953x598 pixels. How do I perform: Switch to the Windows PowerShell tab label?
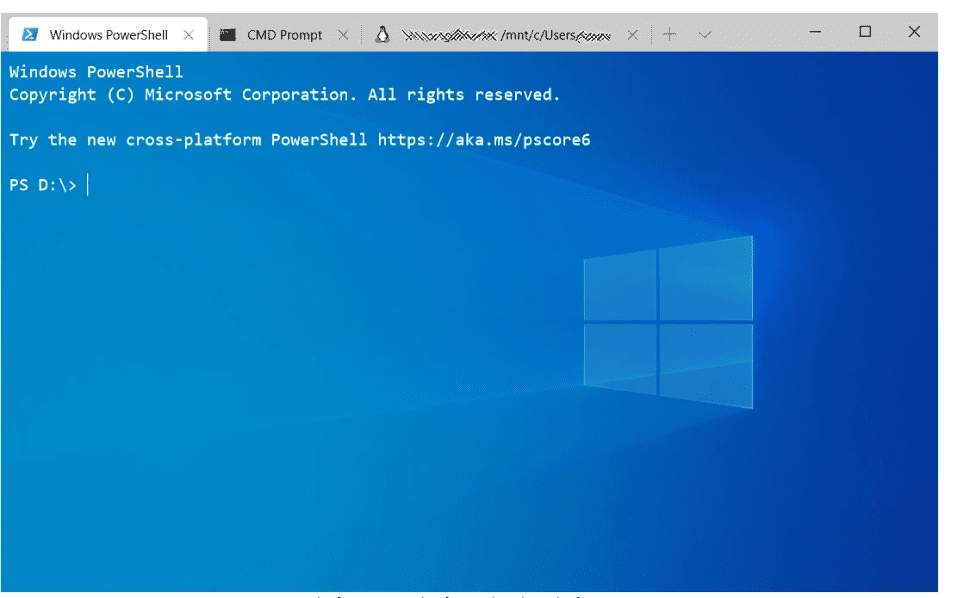tap(109, 35)
